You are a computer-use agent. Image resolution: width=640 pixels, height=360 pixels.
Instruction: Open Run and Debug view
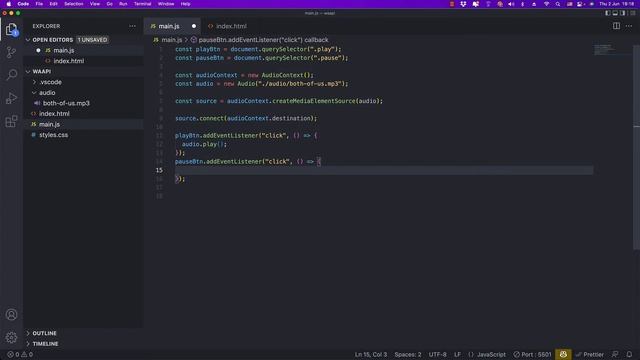11,98
